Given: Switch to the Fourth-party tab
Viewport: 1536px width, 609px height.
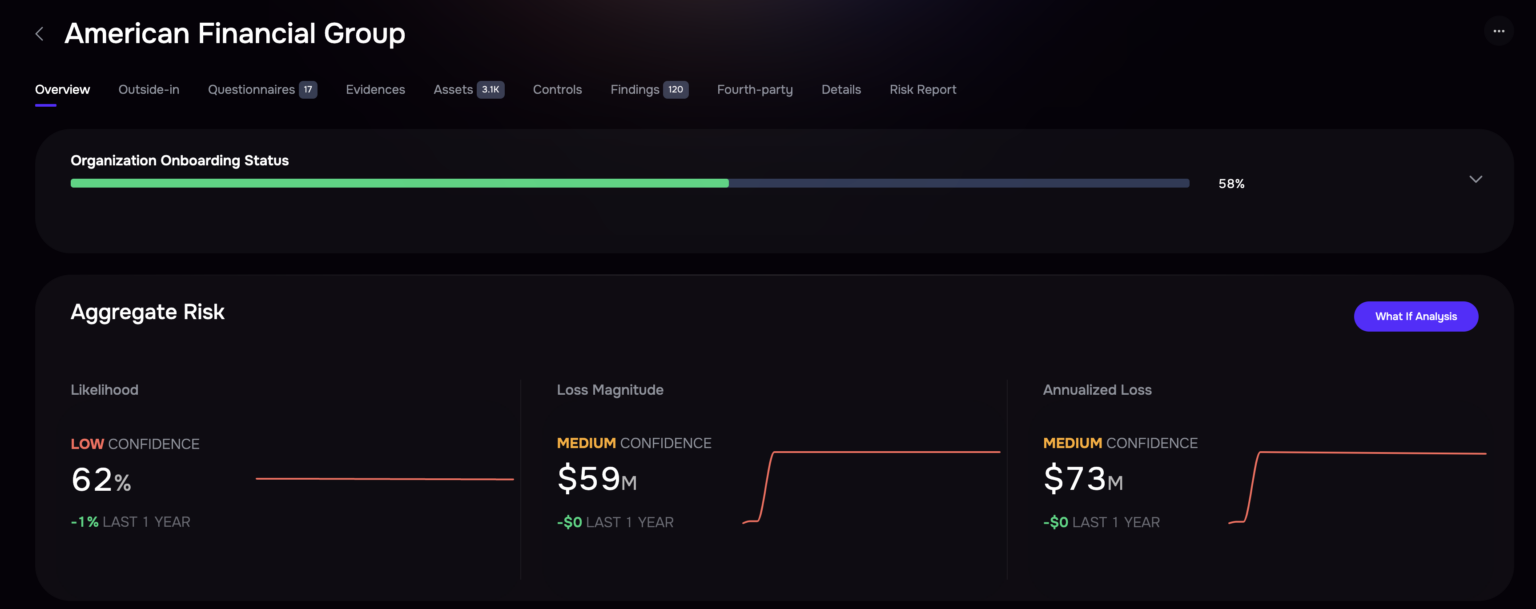Looking at the screenshot, I should [x=755, y=90].
